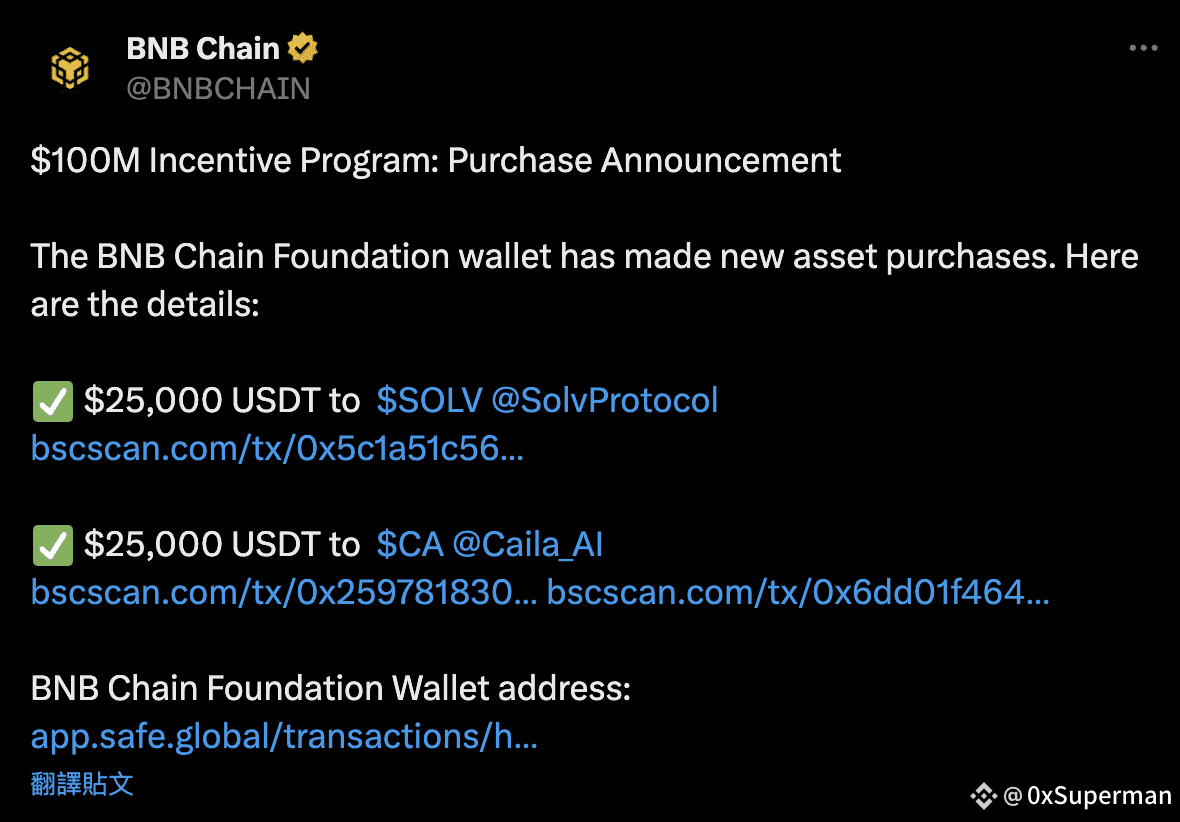The height and width of the screenshot is (822, 1180).
Task: Open the app.safe.global transactions link
Action: pyautogui.click(x=284, y=738)
